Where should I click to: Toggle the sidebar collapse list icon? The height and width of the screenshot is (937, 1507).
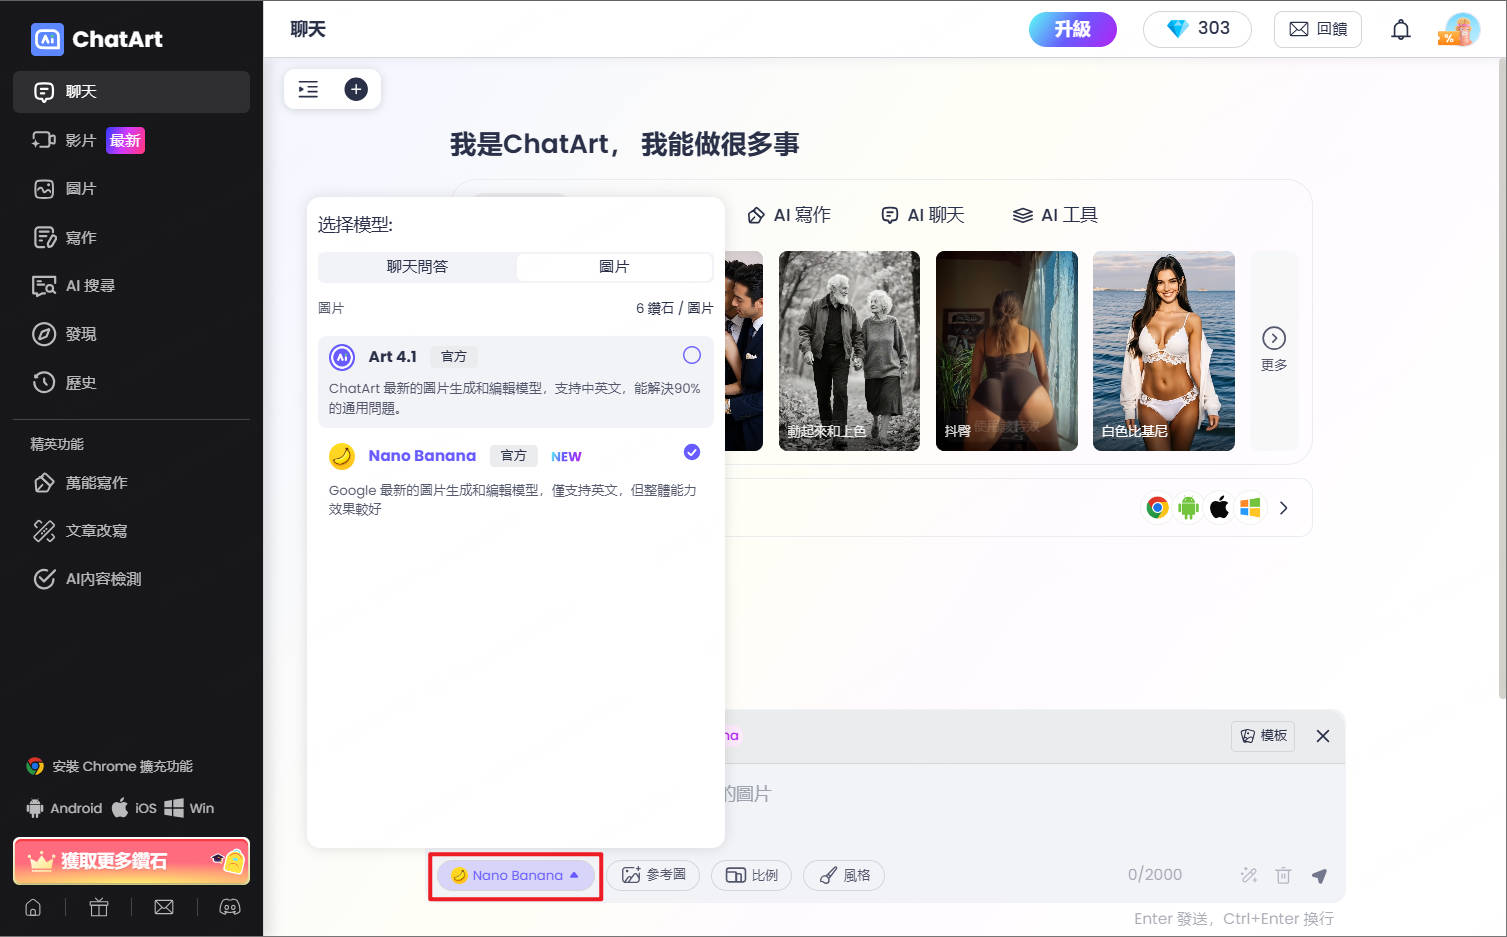(308, 89)
